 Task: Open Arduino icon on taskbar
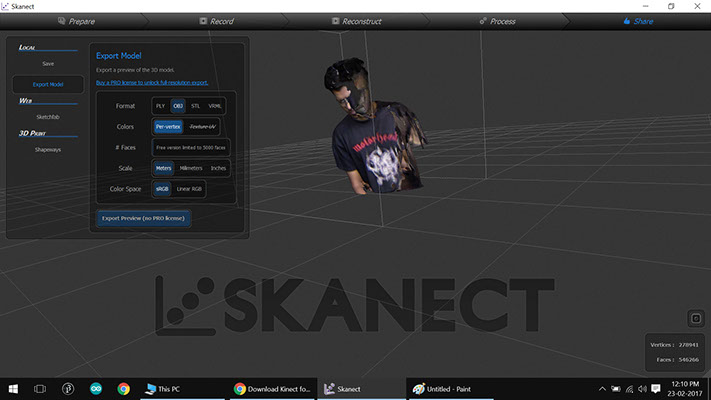[96, 389]
